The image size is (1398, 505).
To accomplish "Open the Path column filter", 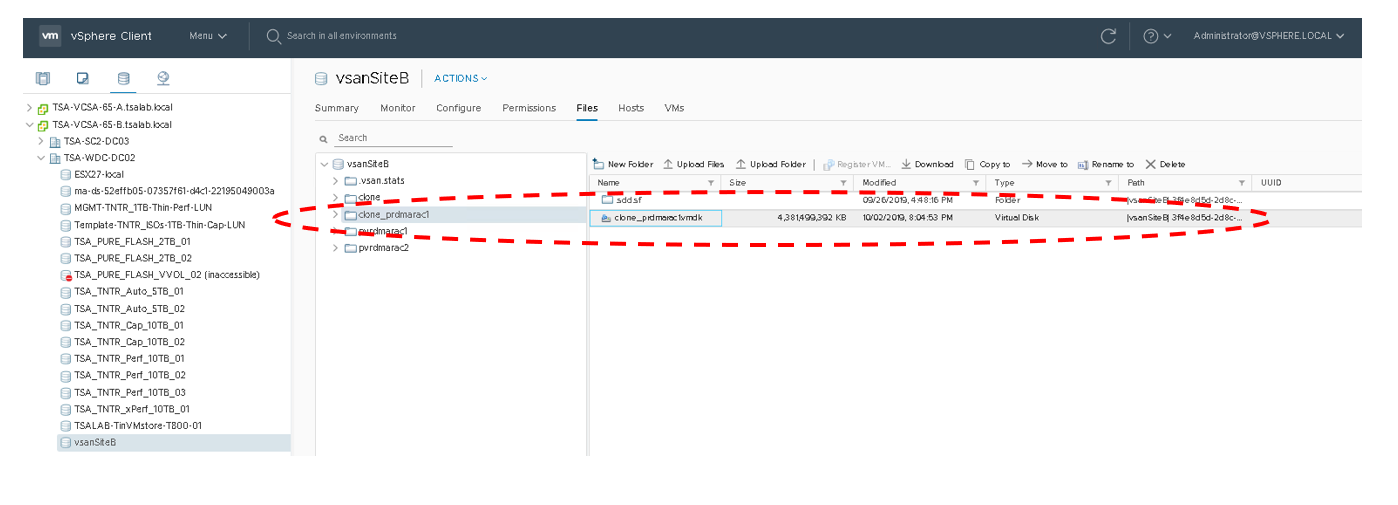I will point(1241,183).
